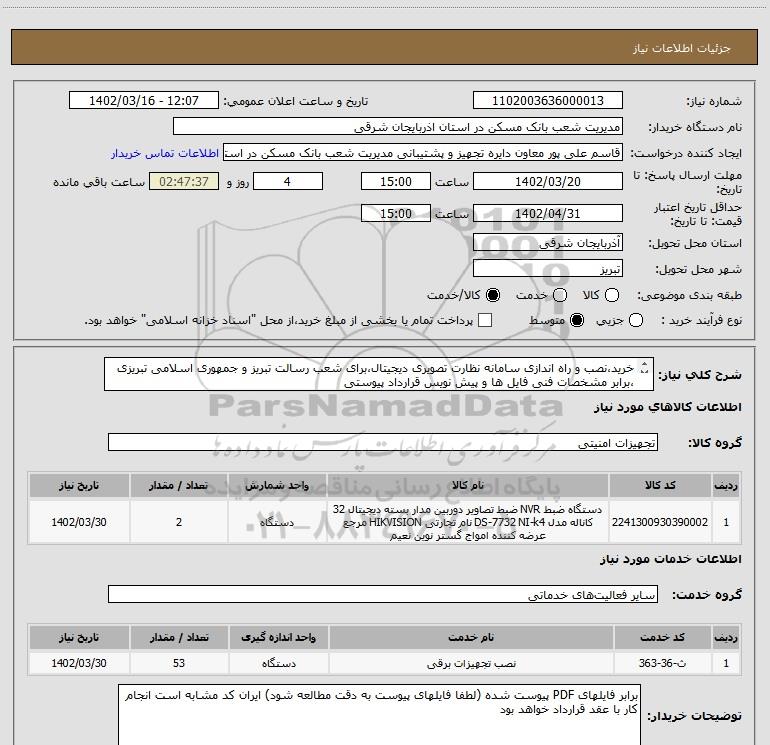Choose the جزیی purchase type option
770x745 pixels.
coord(635,321)
